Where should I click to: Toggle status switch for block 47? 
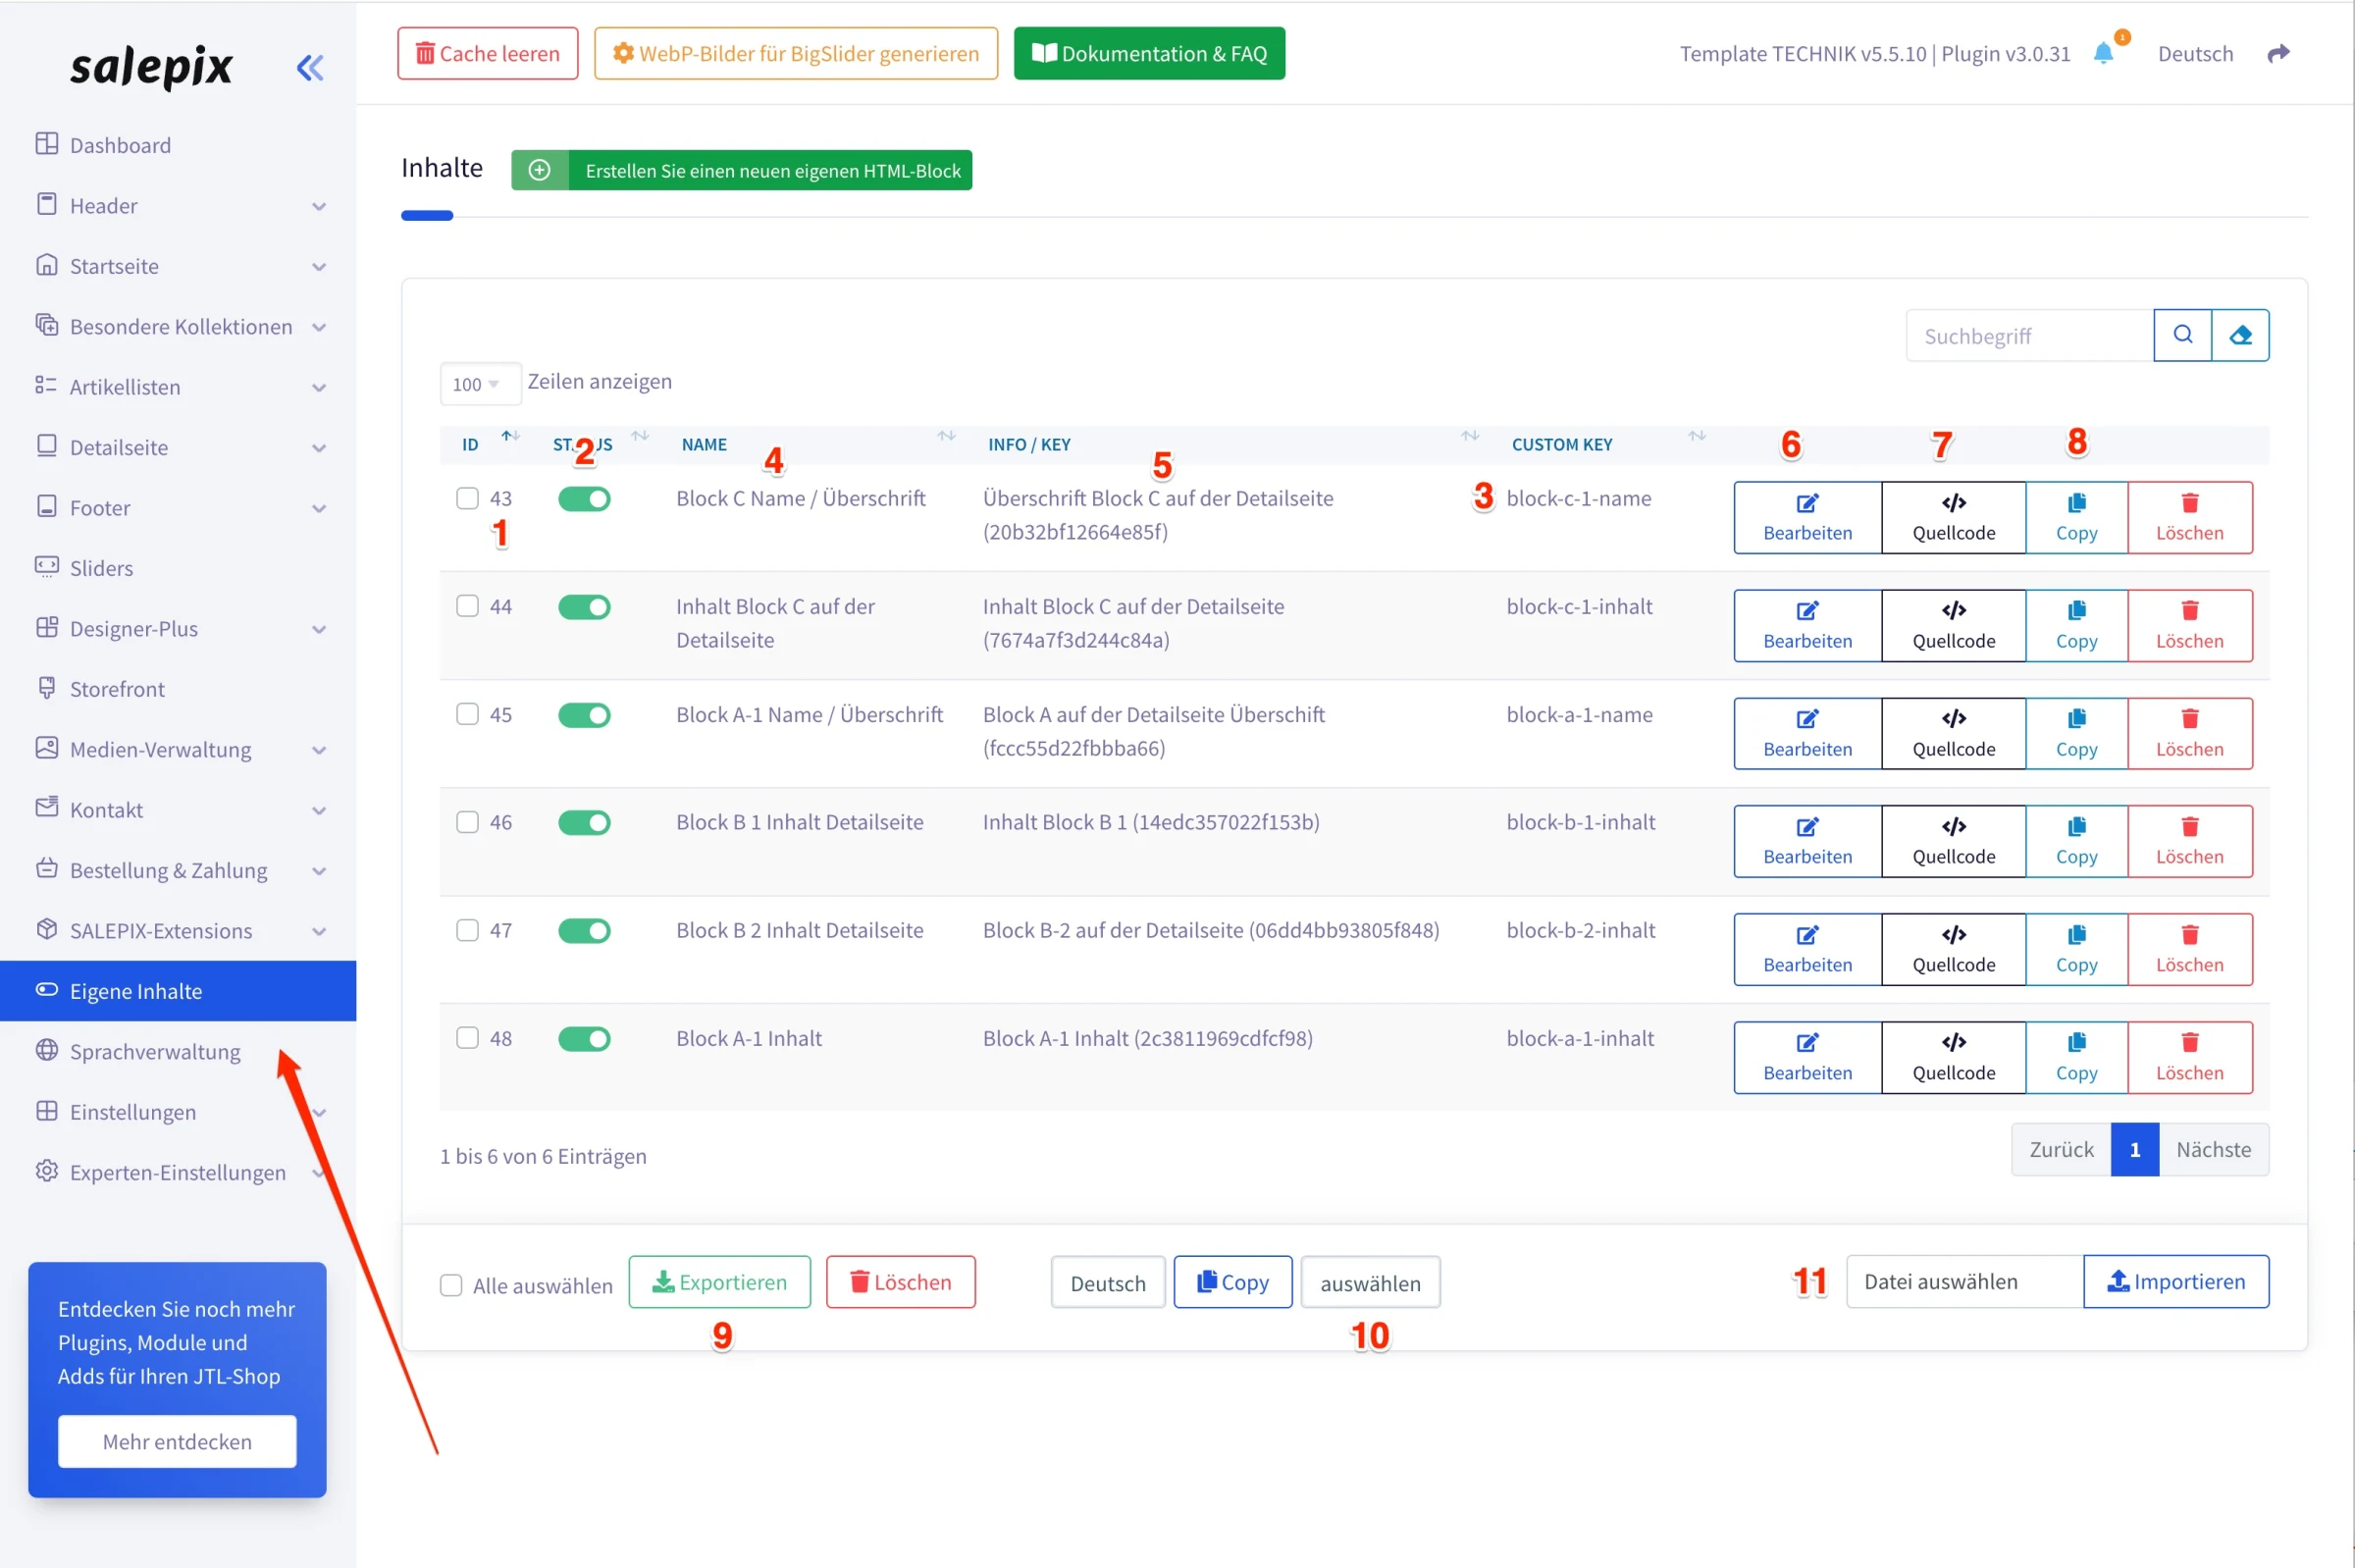(x=584, y=931)
